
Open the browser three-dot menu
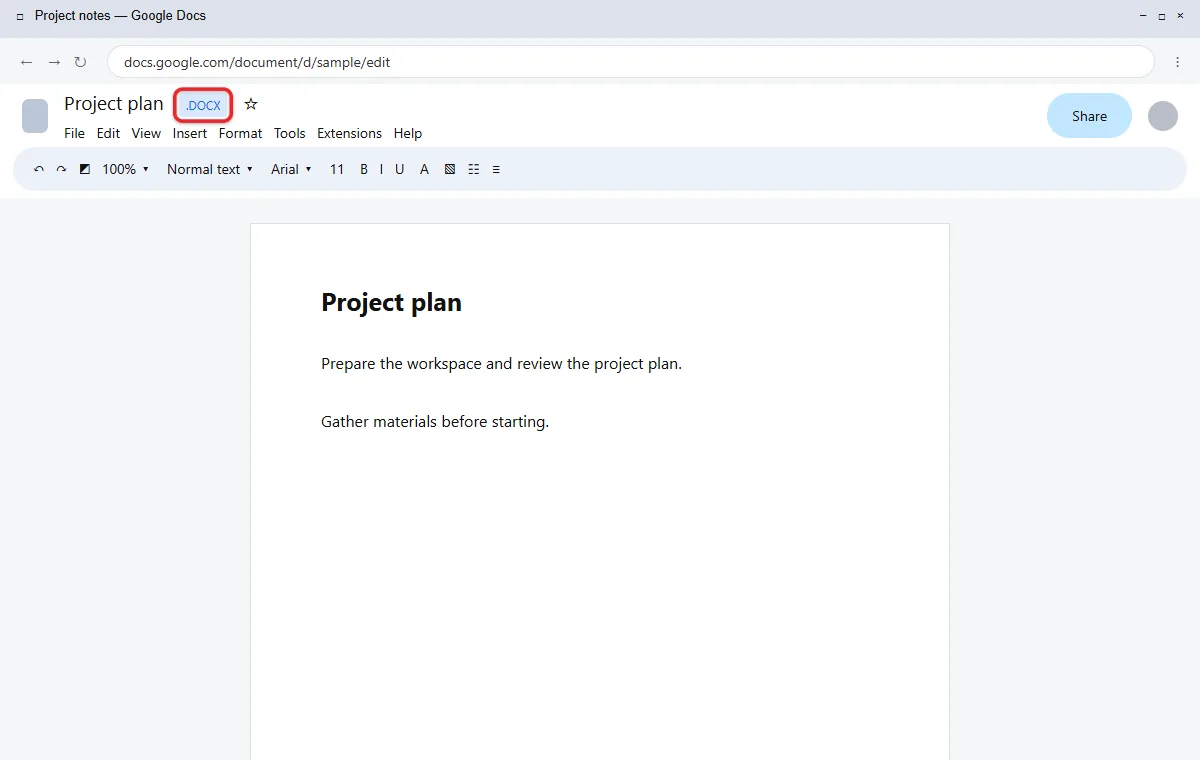pos(1177,62)
